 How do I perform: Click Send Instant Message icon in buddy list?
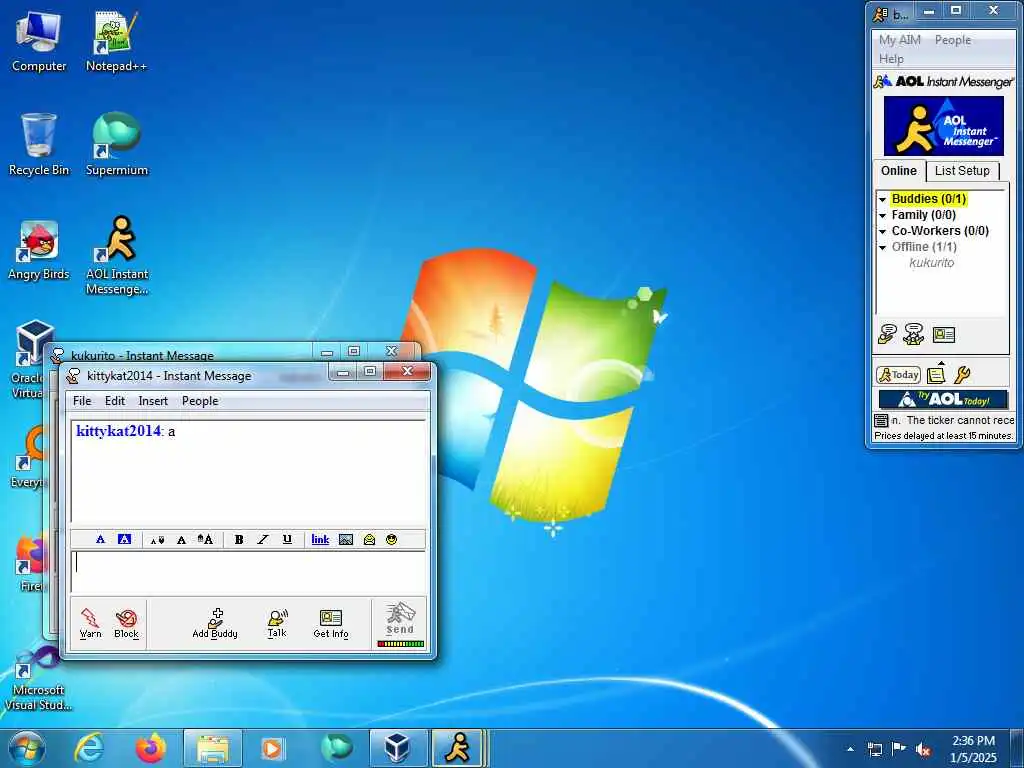(887, 334)
